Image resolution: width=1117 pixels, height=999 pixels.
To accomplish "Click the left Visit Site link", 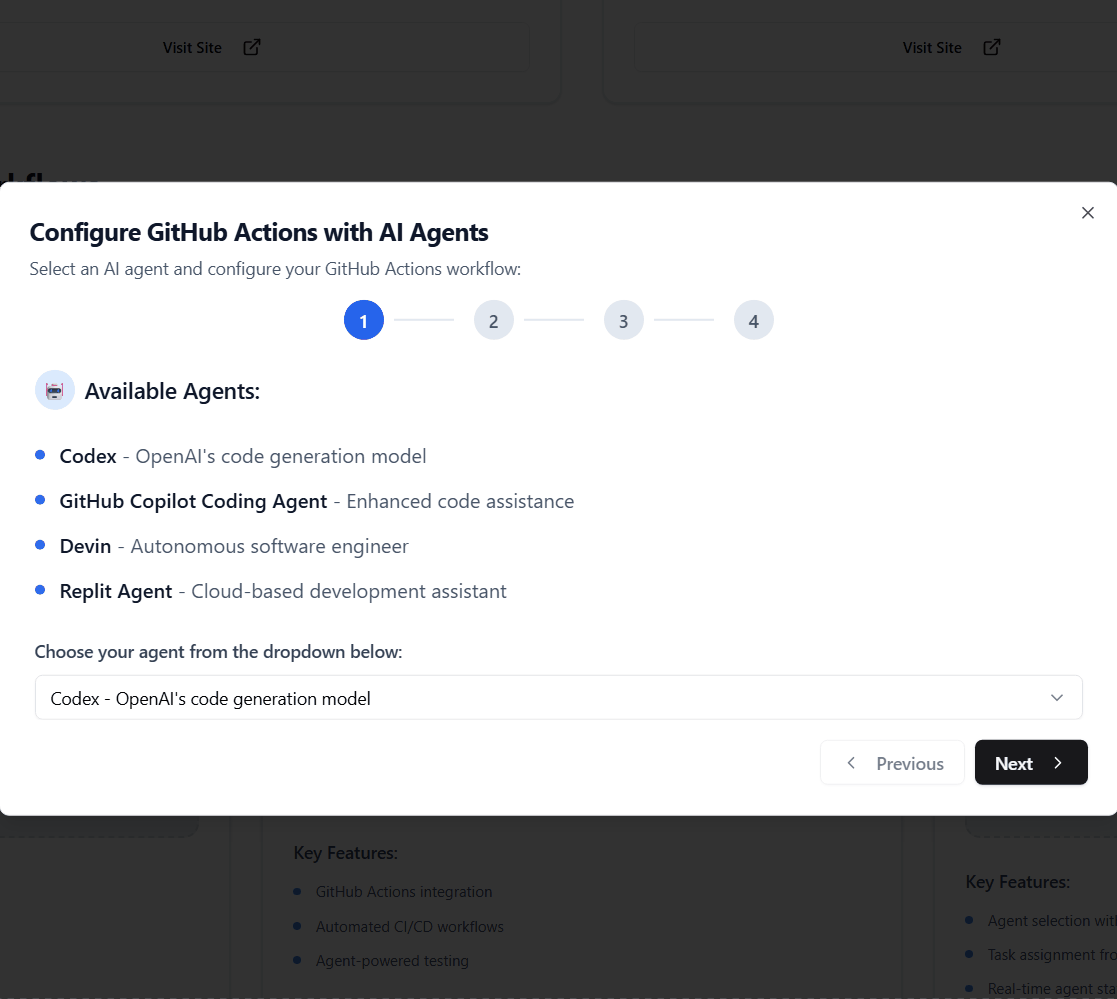I will [192, 46].
